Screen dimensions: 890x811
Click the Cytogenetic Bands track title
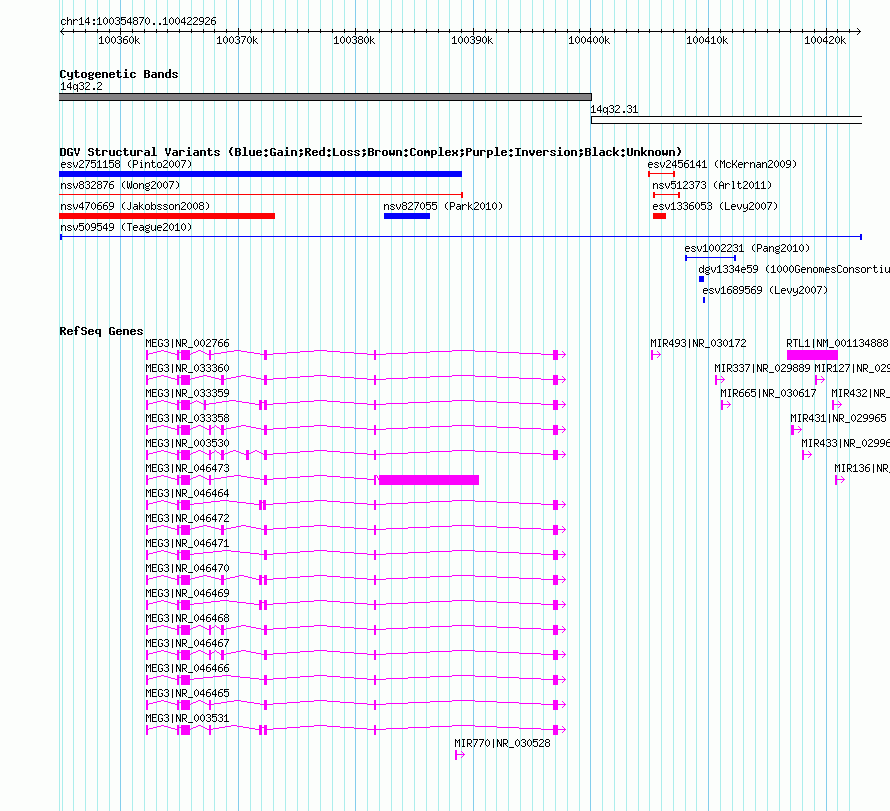click(119, 74)
